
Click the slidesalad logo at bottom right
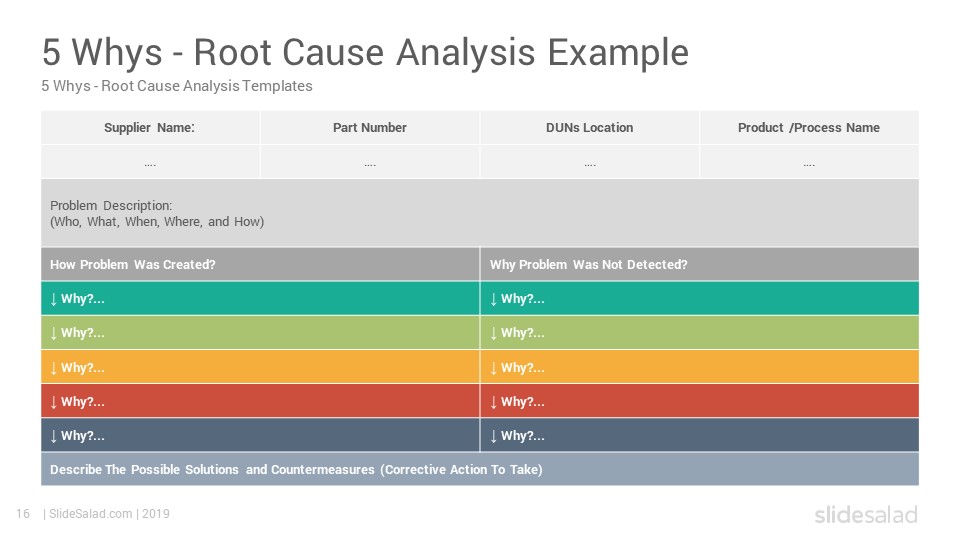click(x=866, y=514)
